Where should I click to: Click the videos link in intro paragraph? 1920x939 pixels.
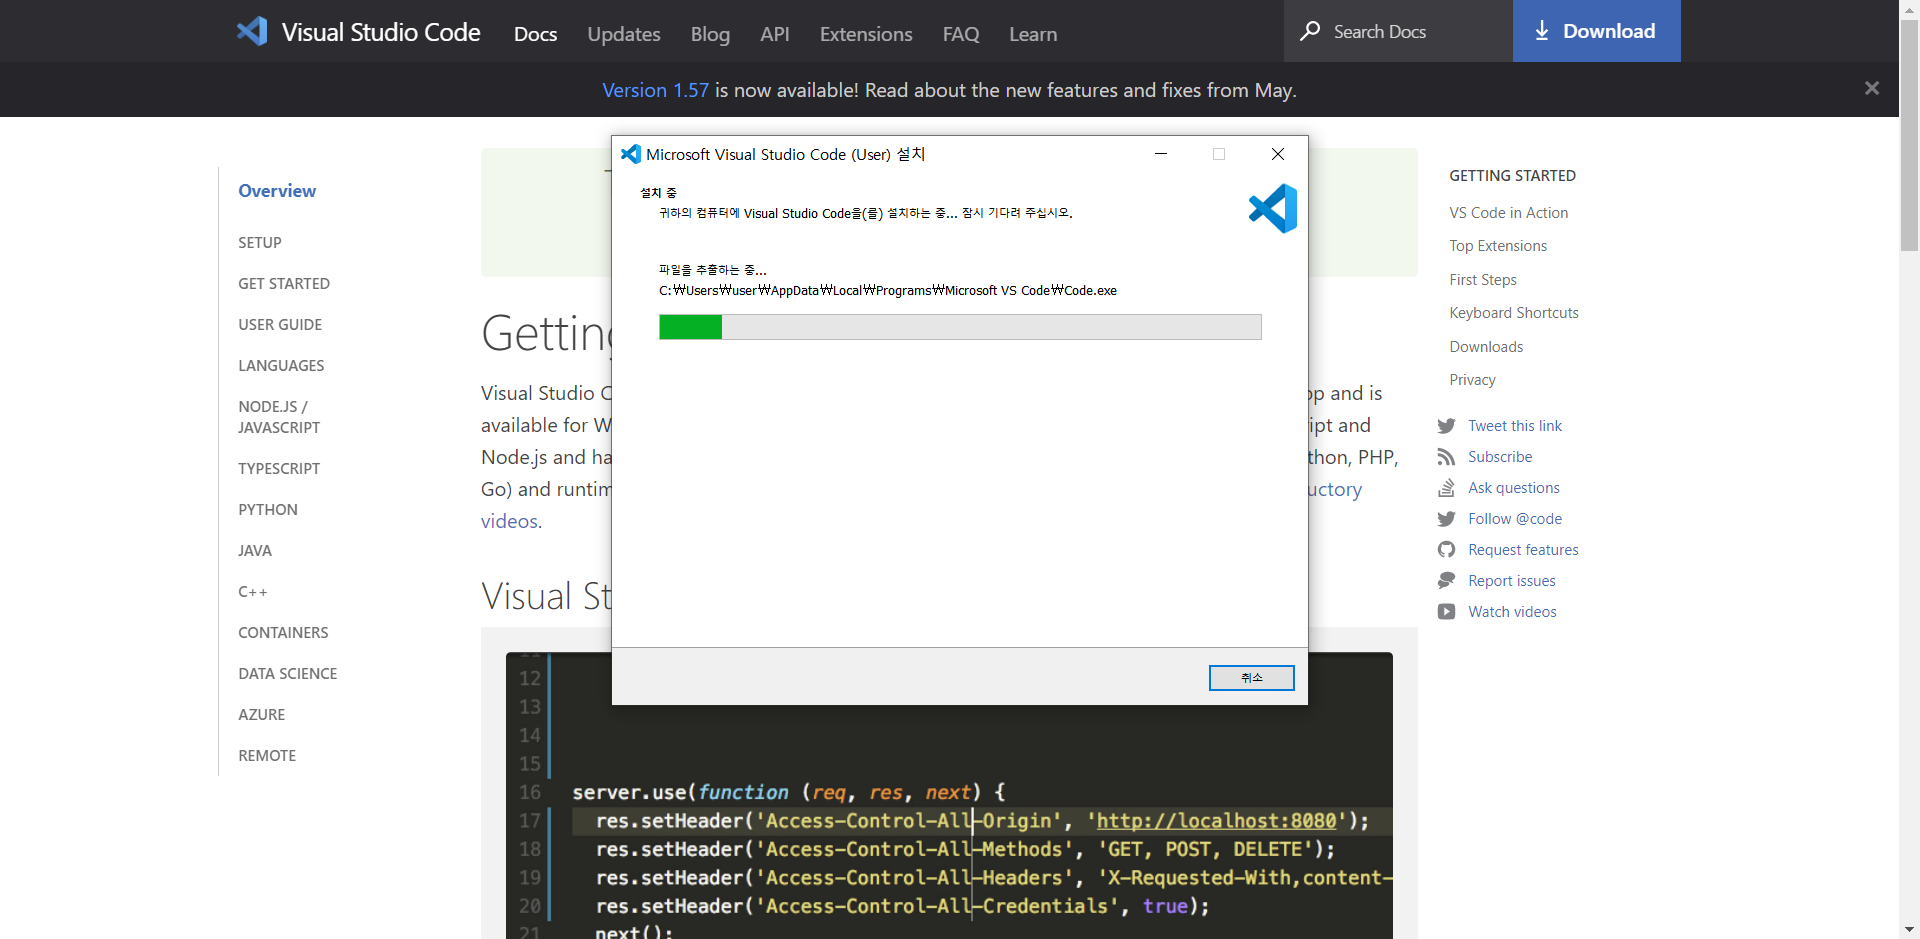508,521
